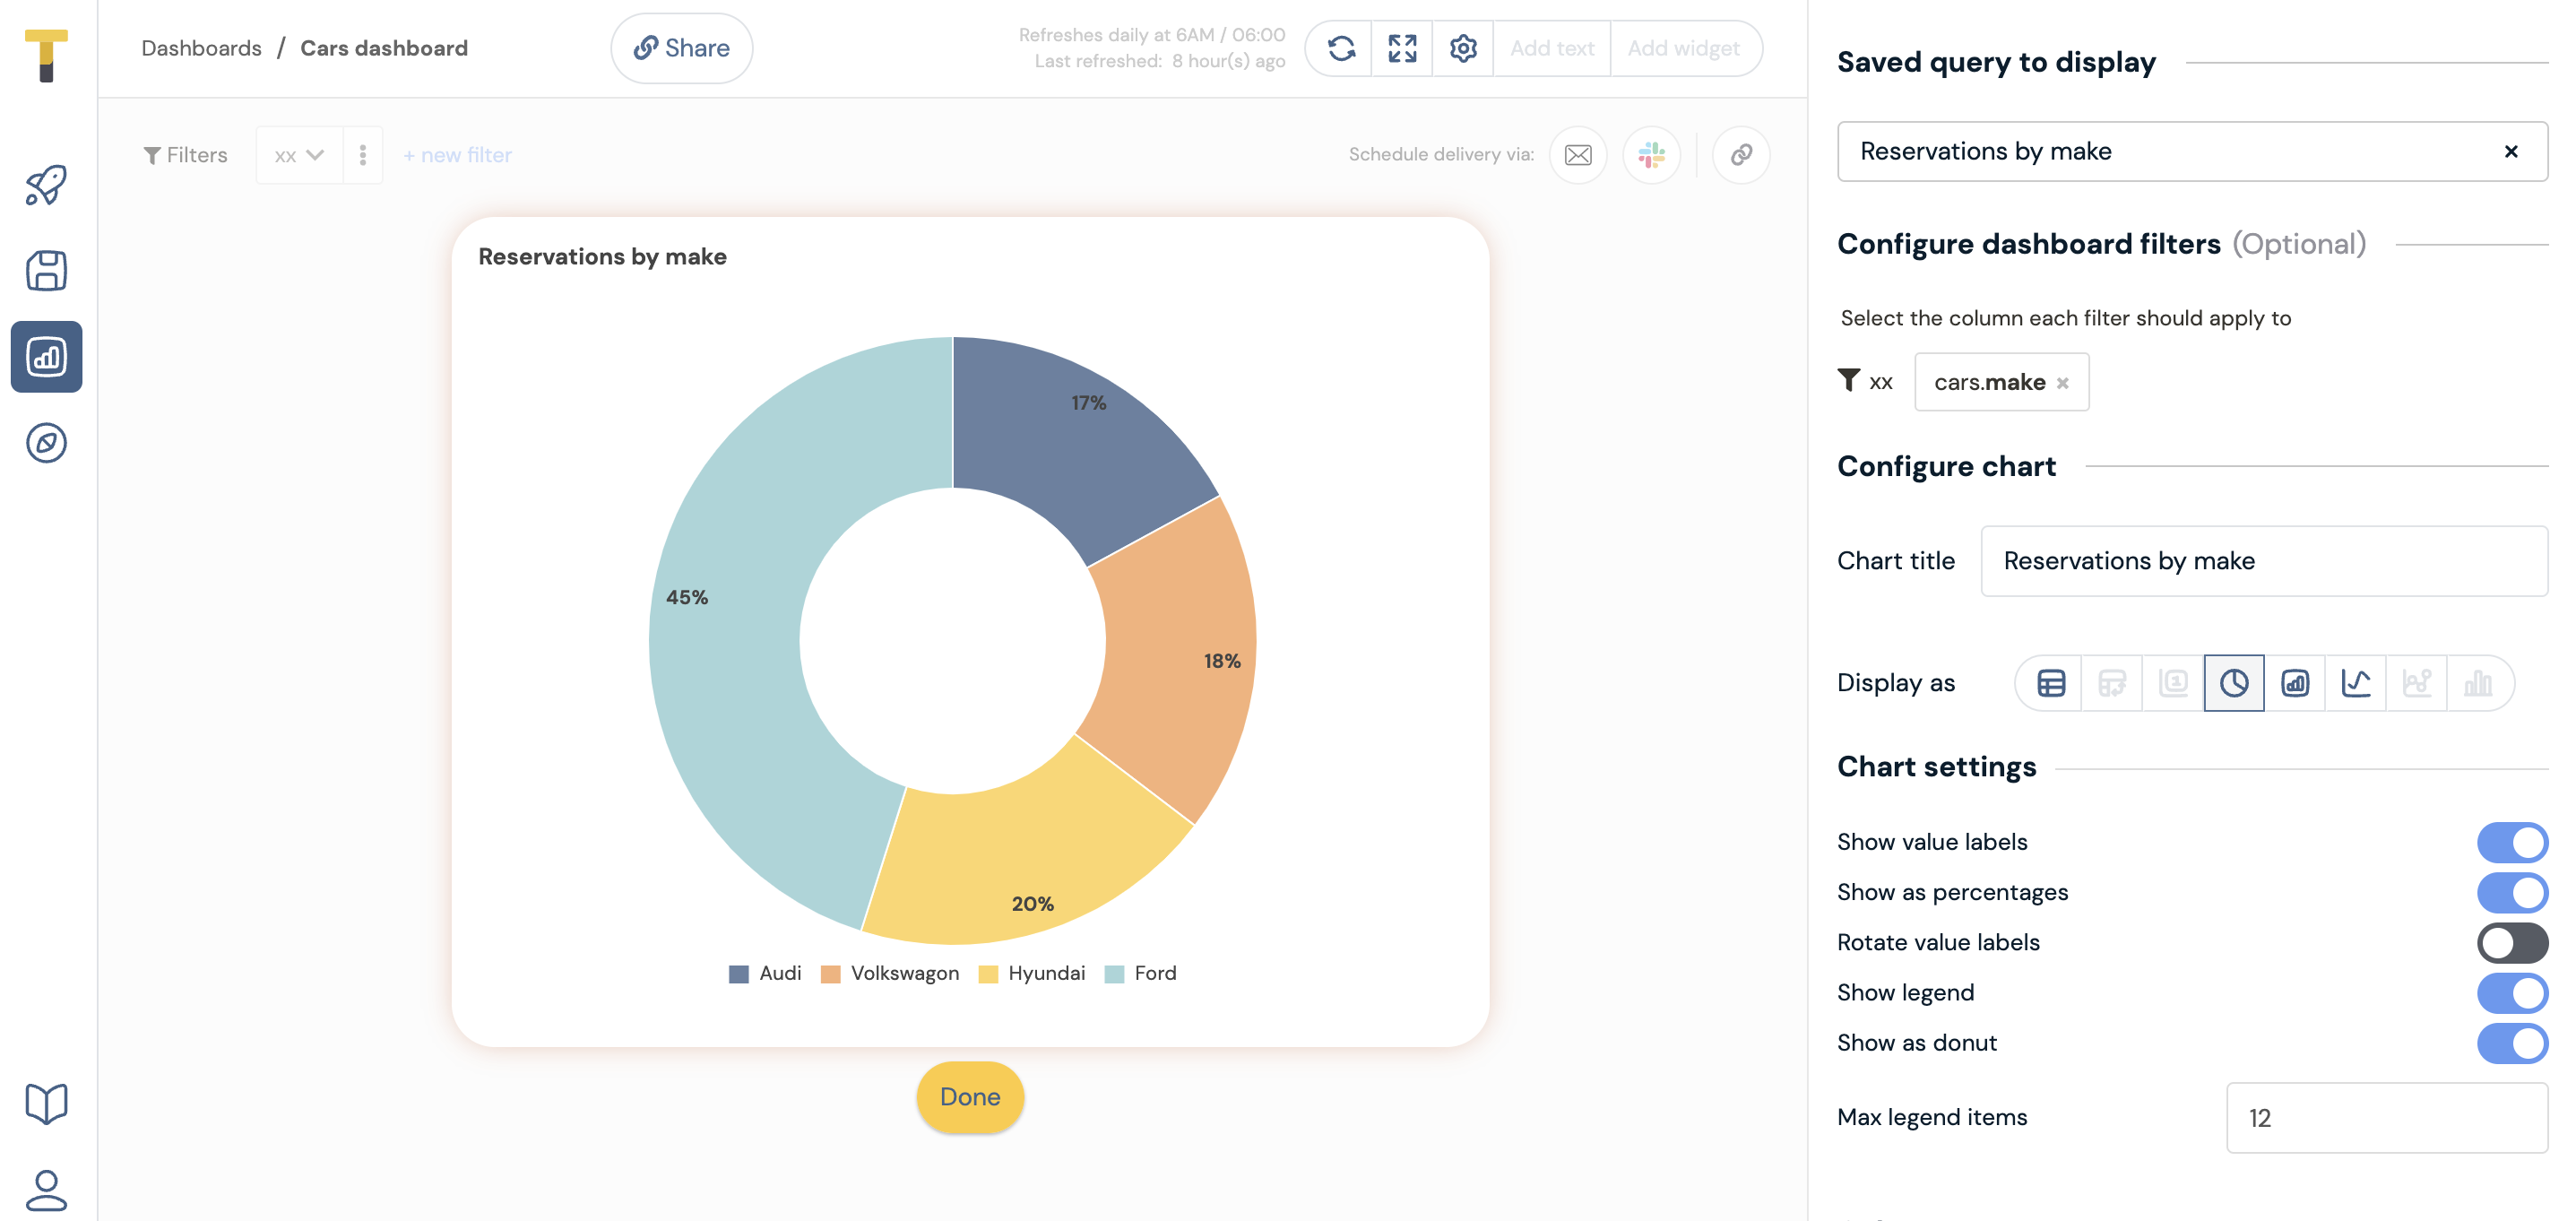Click the Audi legend color swatch
2576x1221 pixels.
[x=739, y=974]
